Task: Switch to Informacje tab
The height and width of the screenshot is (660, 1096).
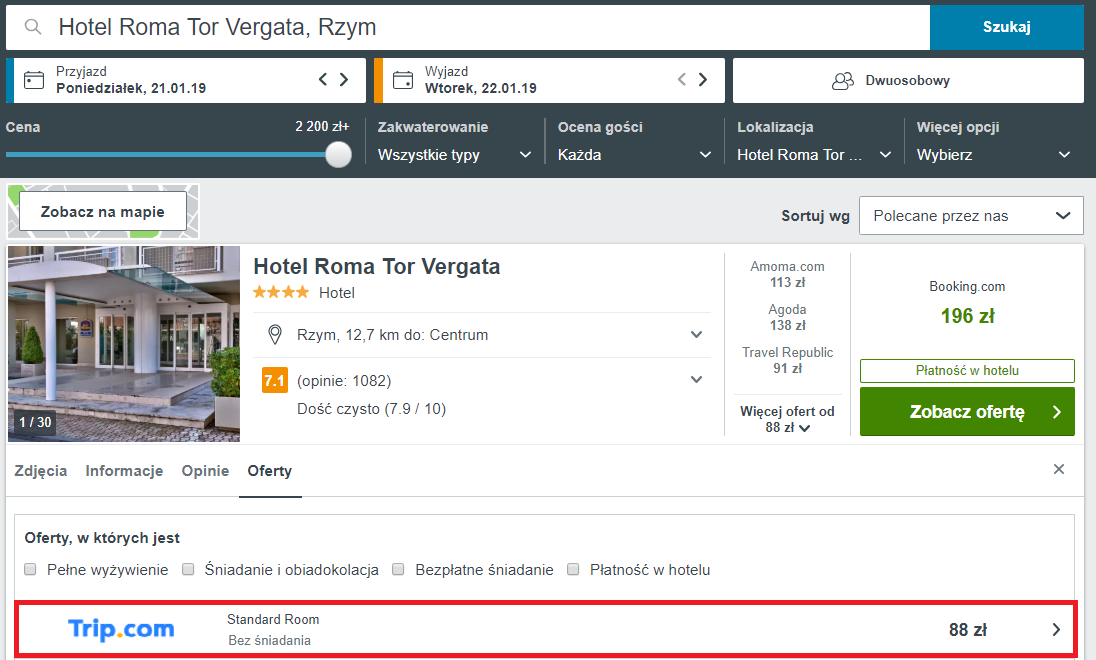Action: 124,471
